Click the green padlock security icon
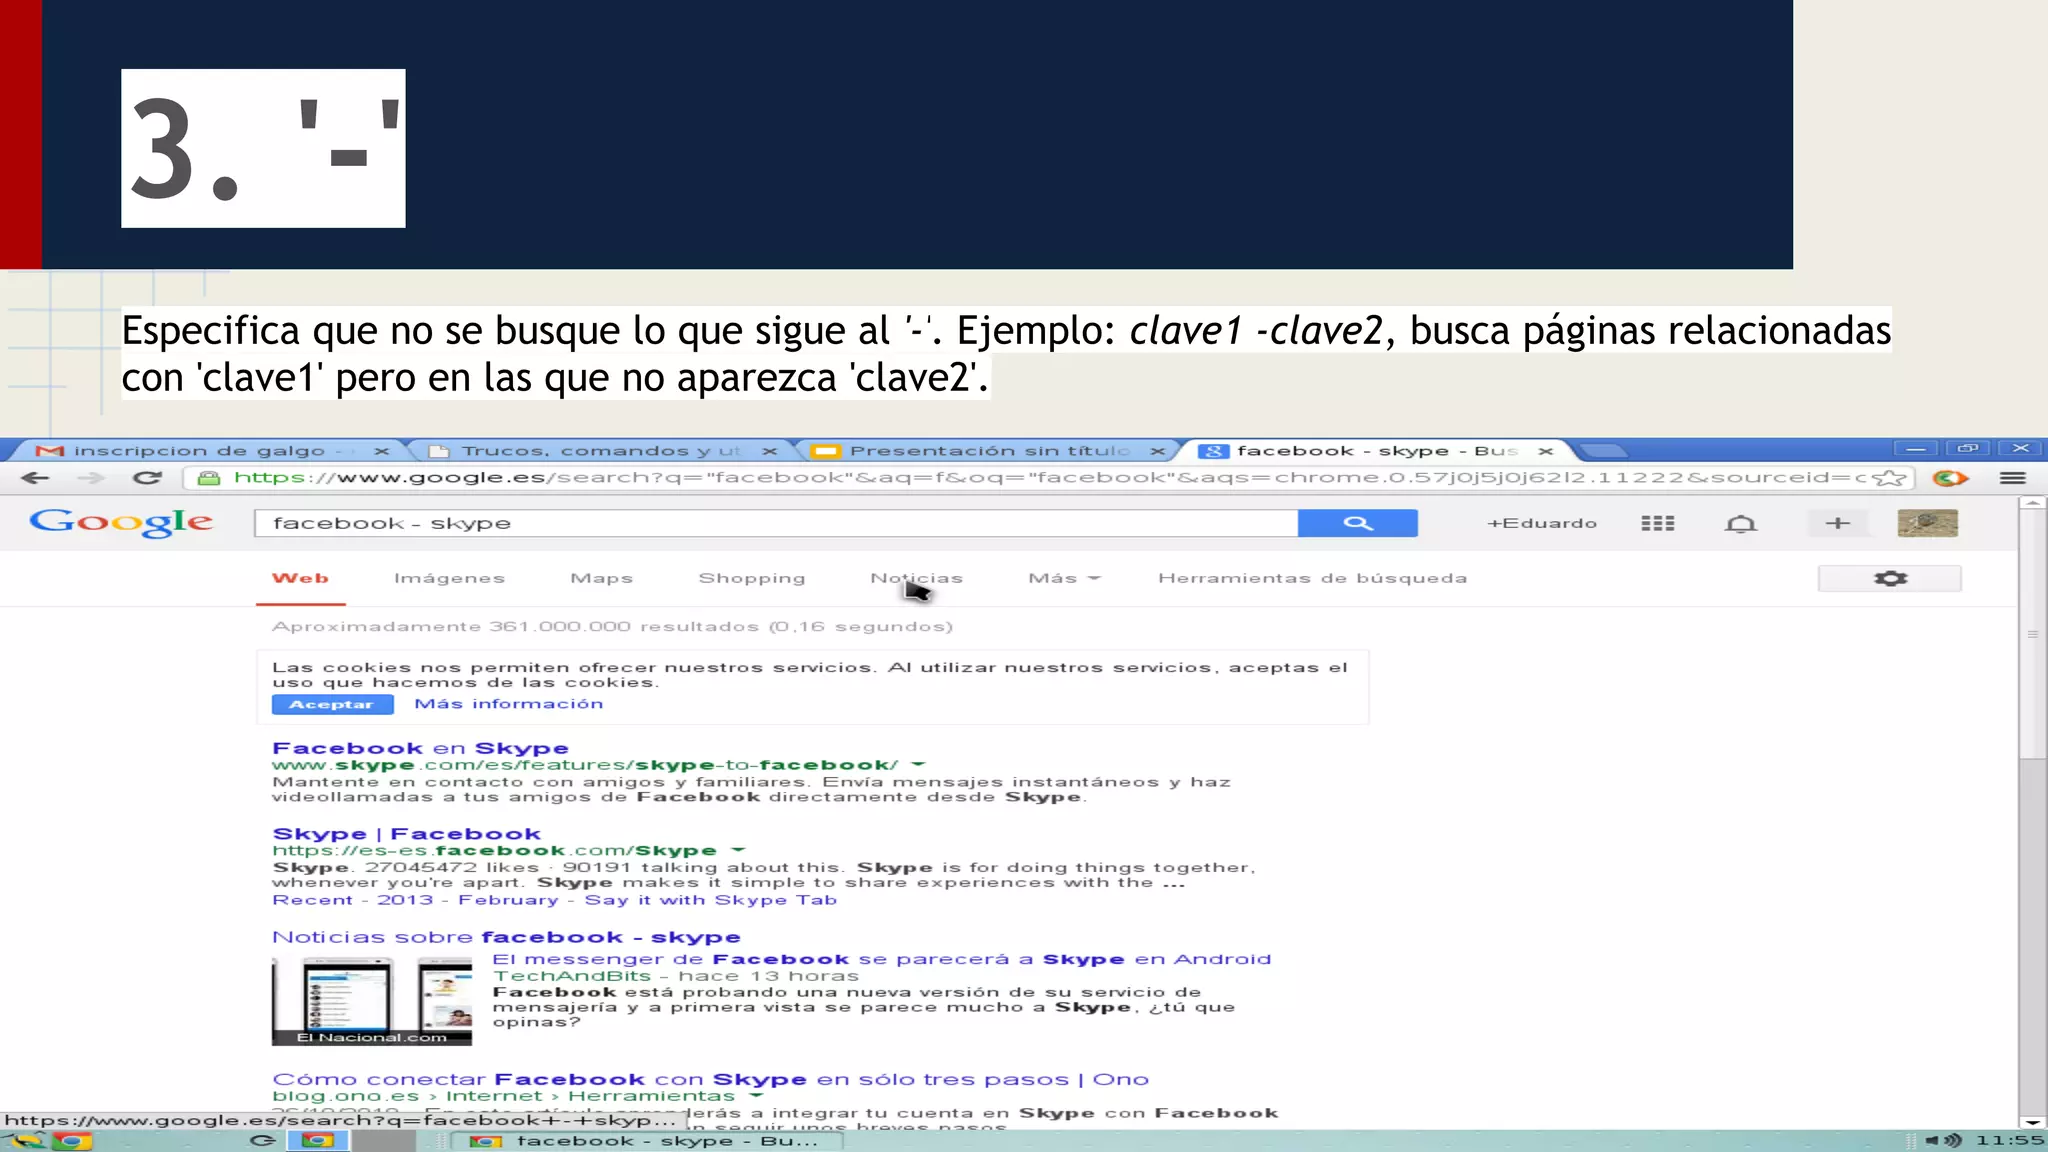Image resolution: width=2048 pixels, height=1152 pixels. pyautogui.click(x=209, y=478)
